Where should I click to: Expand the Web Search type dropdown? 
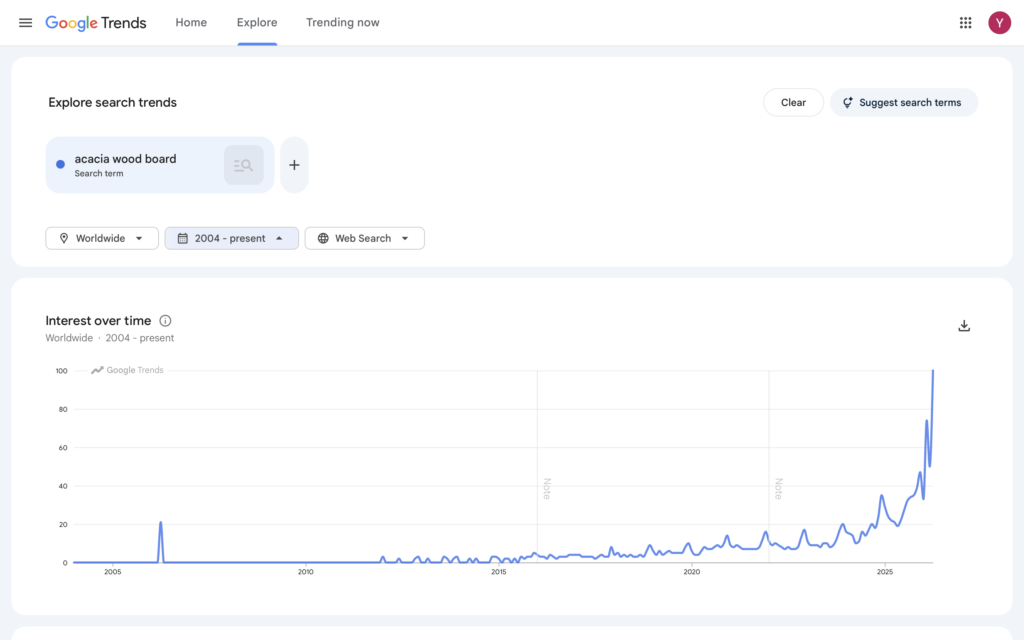(x=364, y=238)
